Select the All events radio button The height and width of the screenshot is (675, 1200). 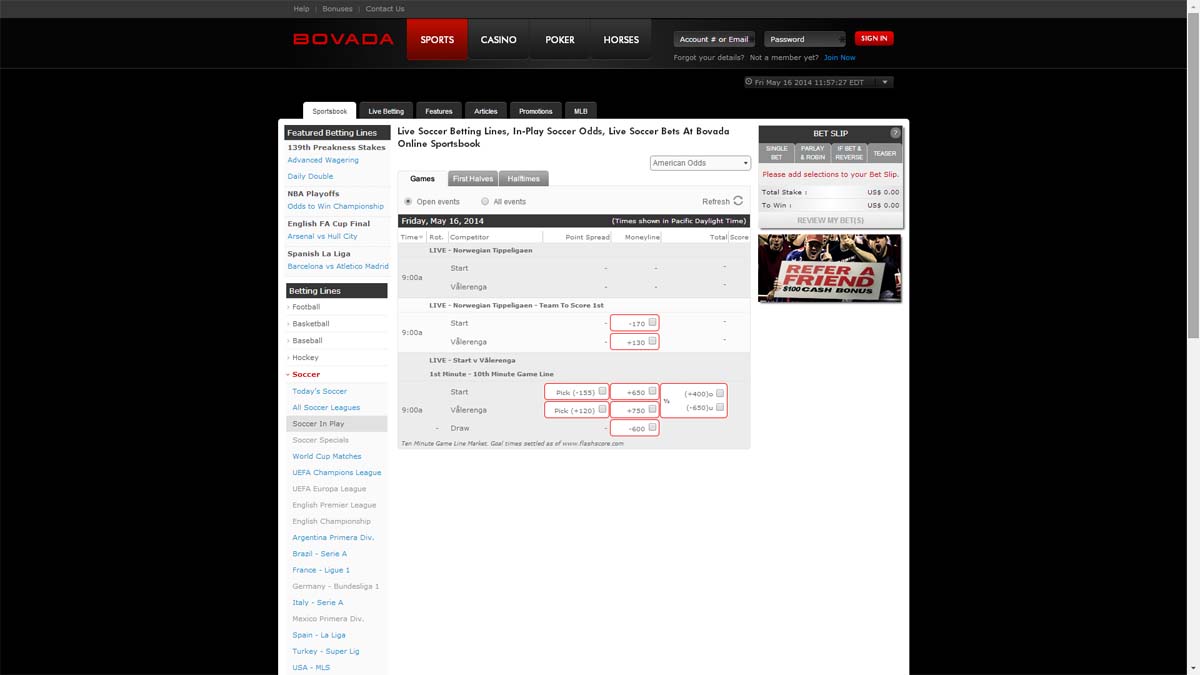point(485,201)
